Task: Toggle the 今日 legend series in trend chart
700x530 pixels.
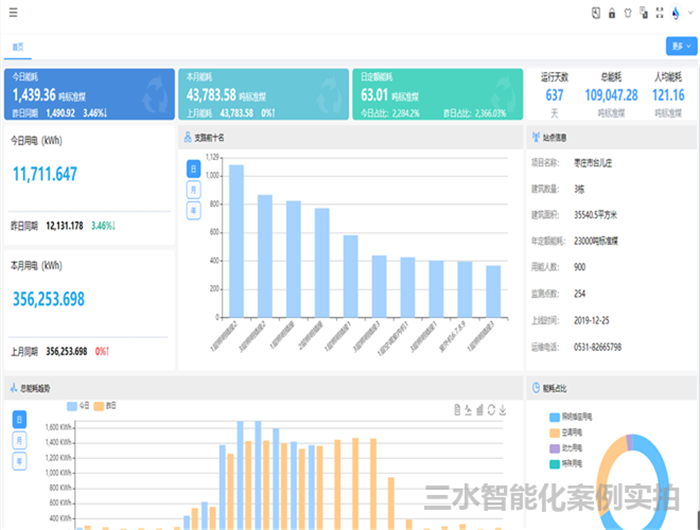Action: [77, 406]
